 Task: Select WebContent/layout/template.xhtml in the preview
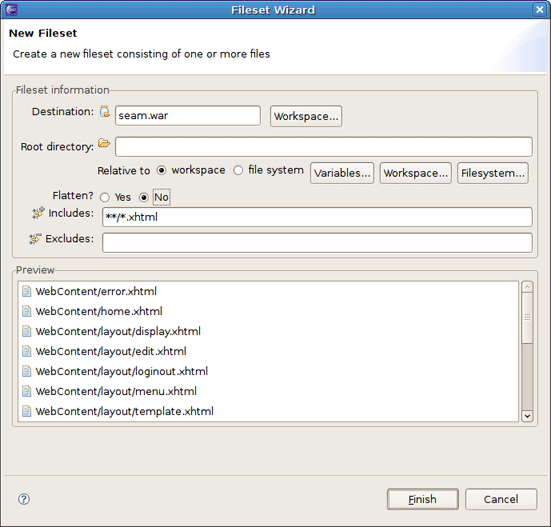[x=124, y=411]
